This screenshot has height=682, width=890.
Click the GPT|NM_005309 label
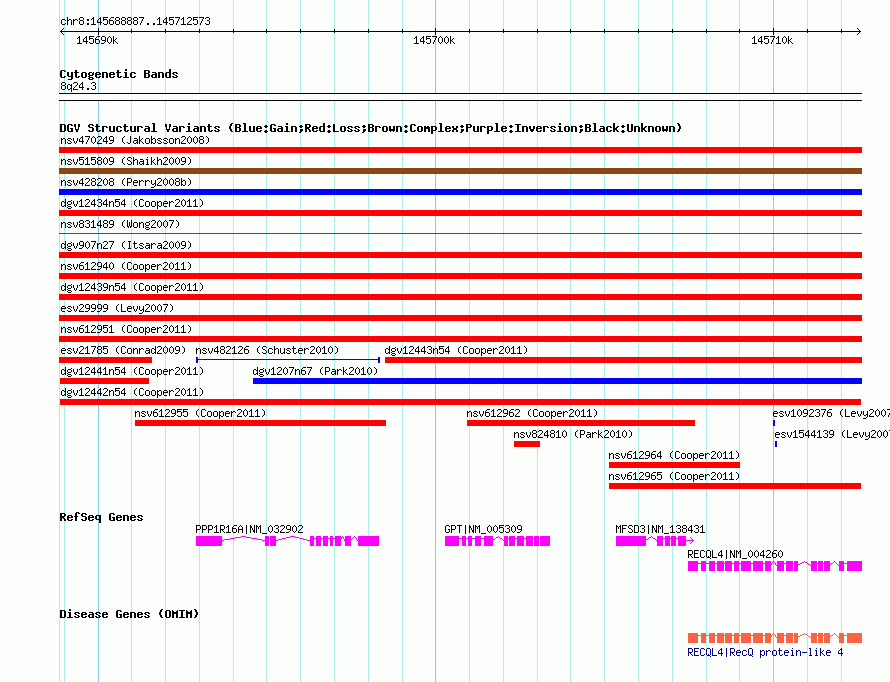(483, 529)
